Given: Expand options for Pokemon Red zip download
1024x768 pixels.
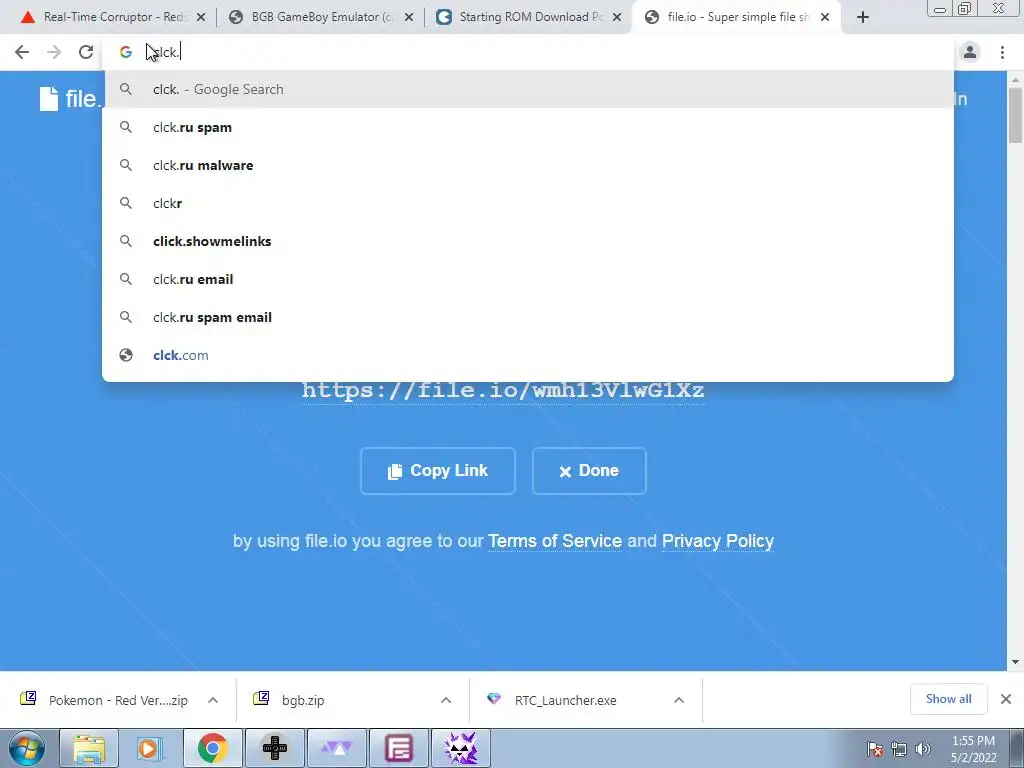Looking at the screenshot, I should 213,700.
